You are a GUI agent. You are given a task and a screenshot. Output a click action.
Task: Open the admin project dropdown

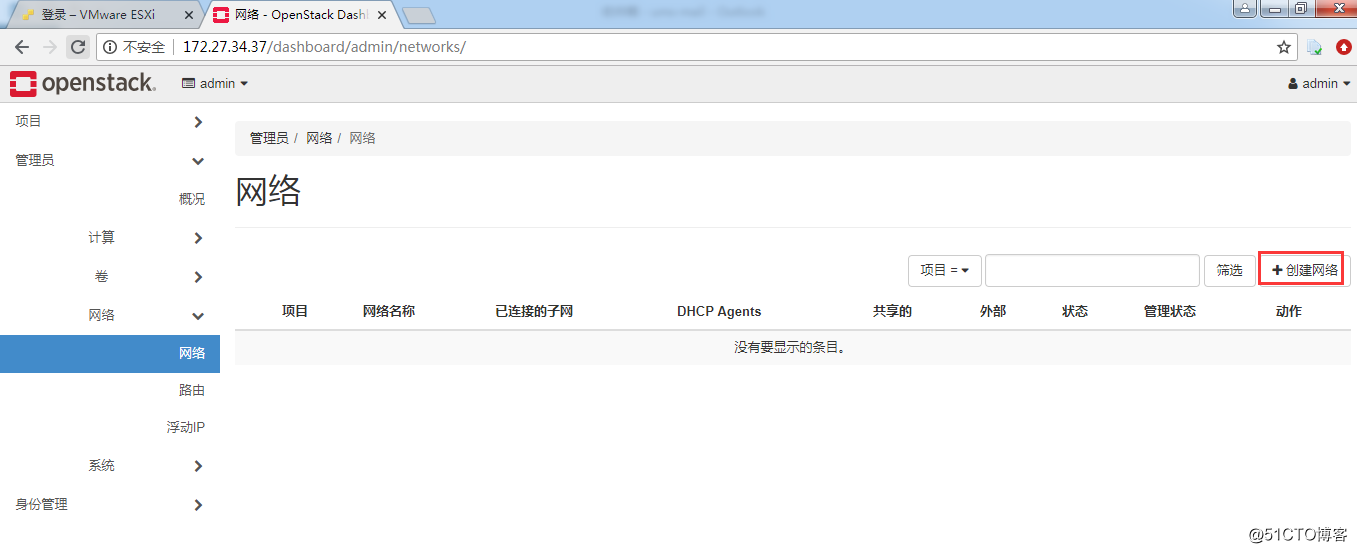pyautogui.click(x=215, y=84)
